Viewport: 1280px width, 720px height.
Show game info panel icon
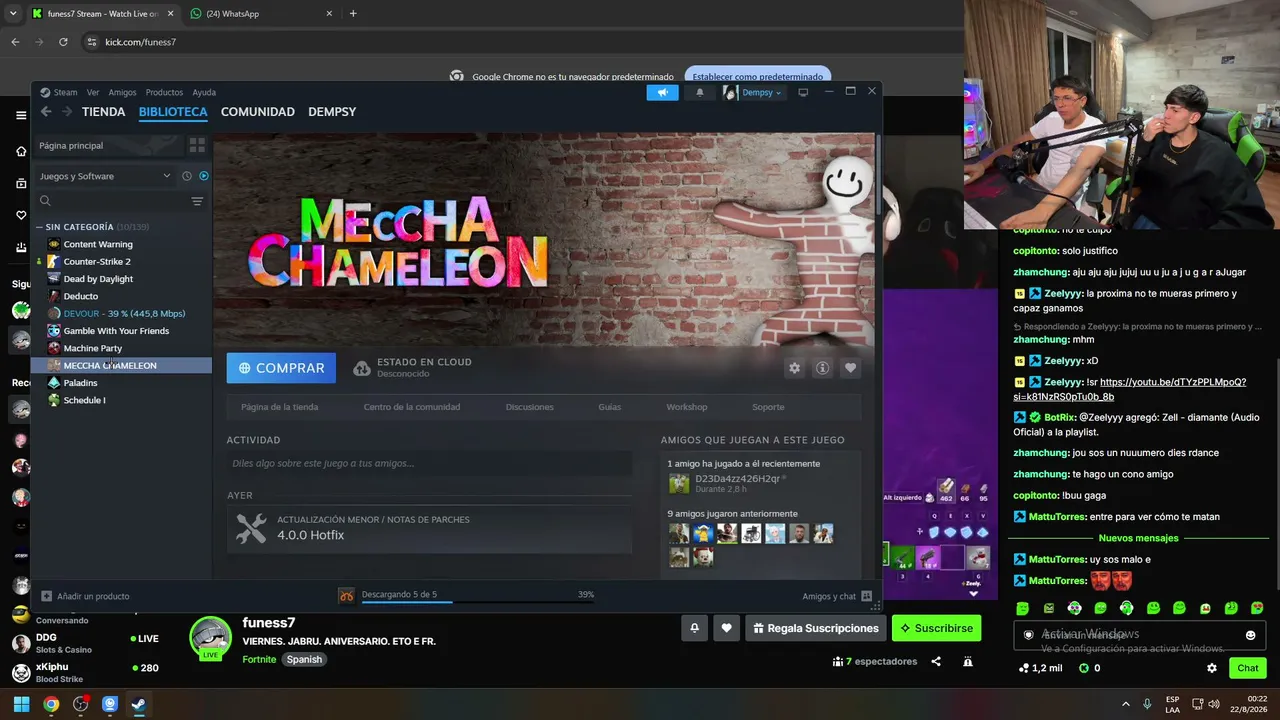[822, 368]
